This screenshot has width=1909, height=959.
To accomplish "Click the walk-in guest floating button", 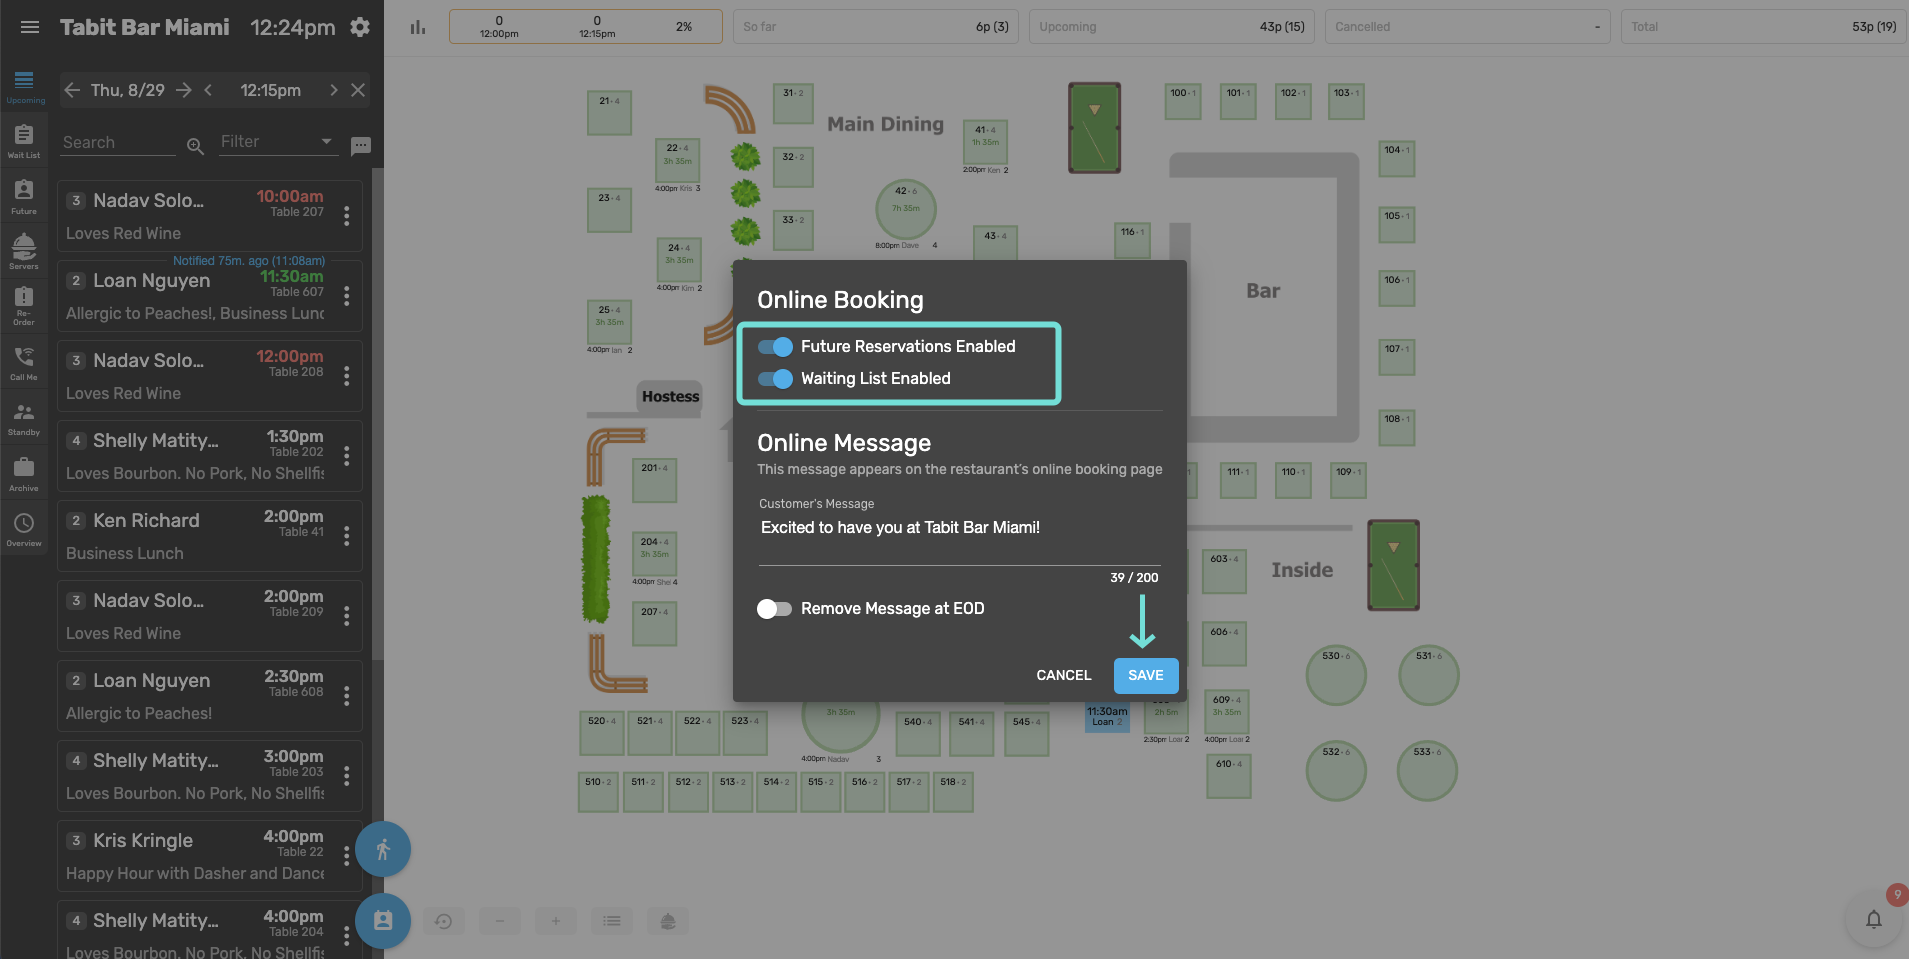I will pyautogui.click(x=383, y=850).
